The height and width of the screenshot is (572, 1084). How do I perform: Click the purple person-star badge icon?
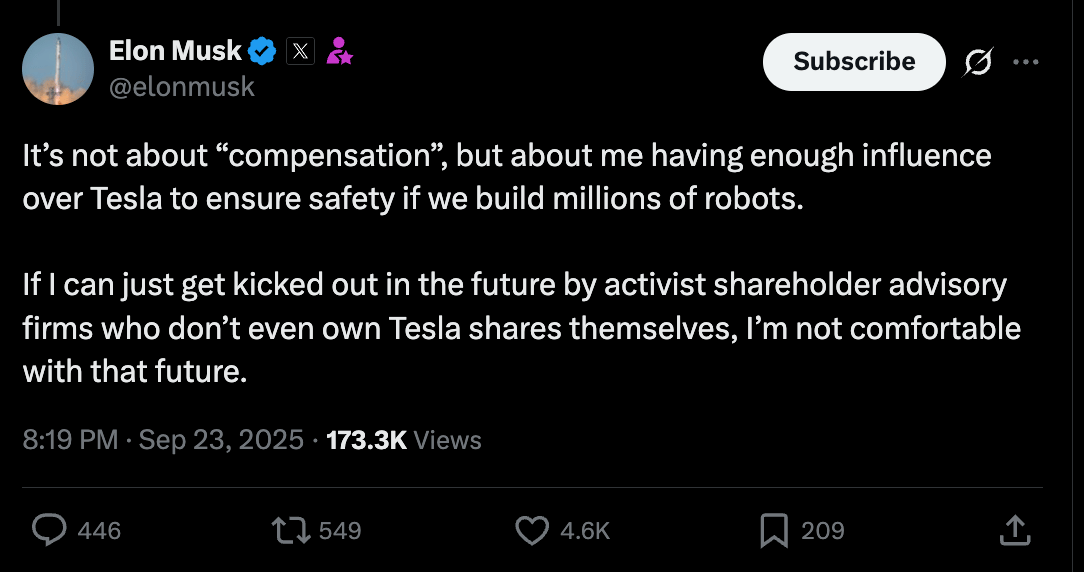coord(340,50)
